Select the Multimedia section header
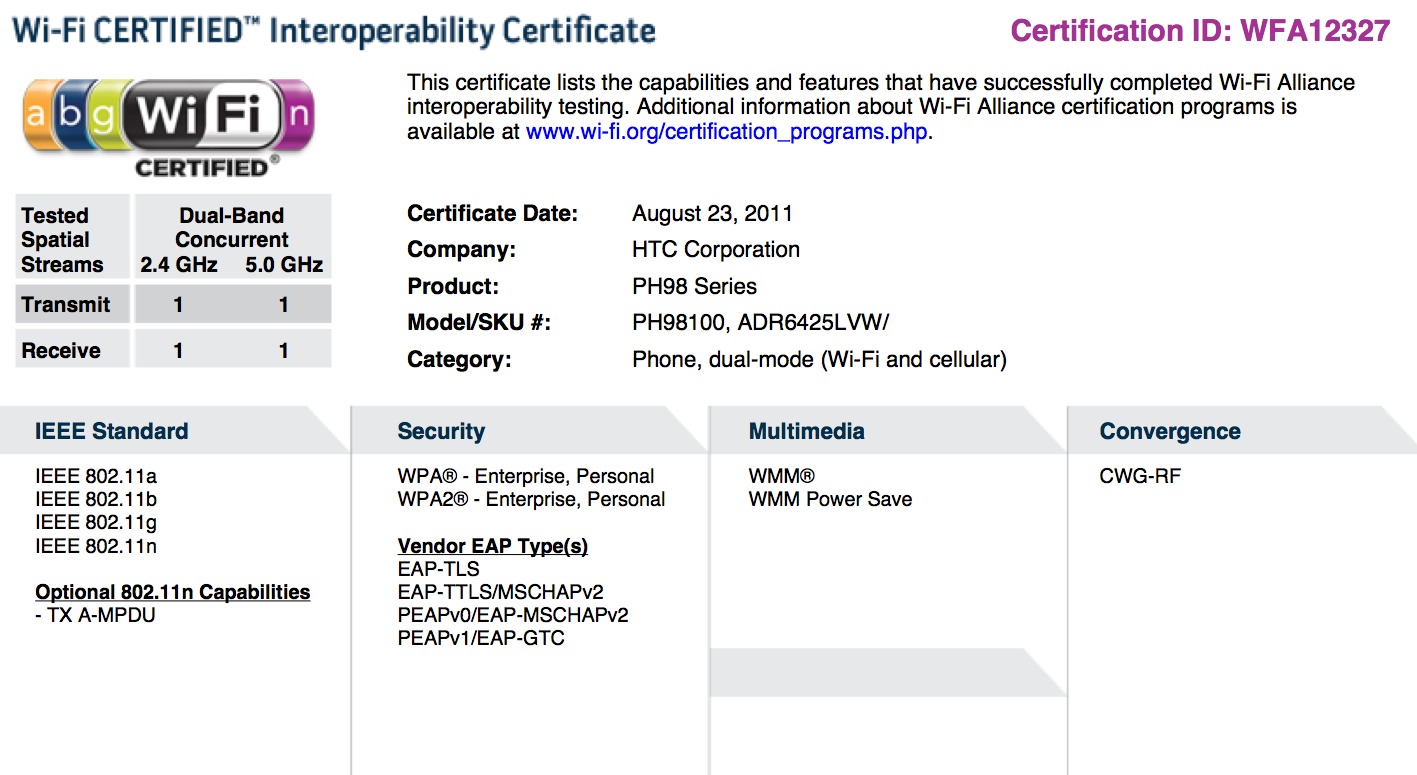The image size is (1417, 775). [x=806, y=432]
